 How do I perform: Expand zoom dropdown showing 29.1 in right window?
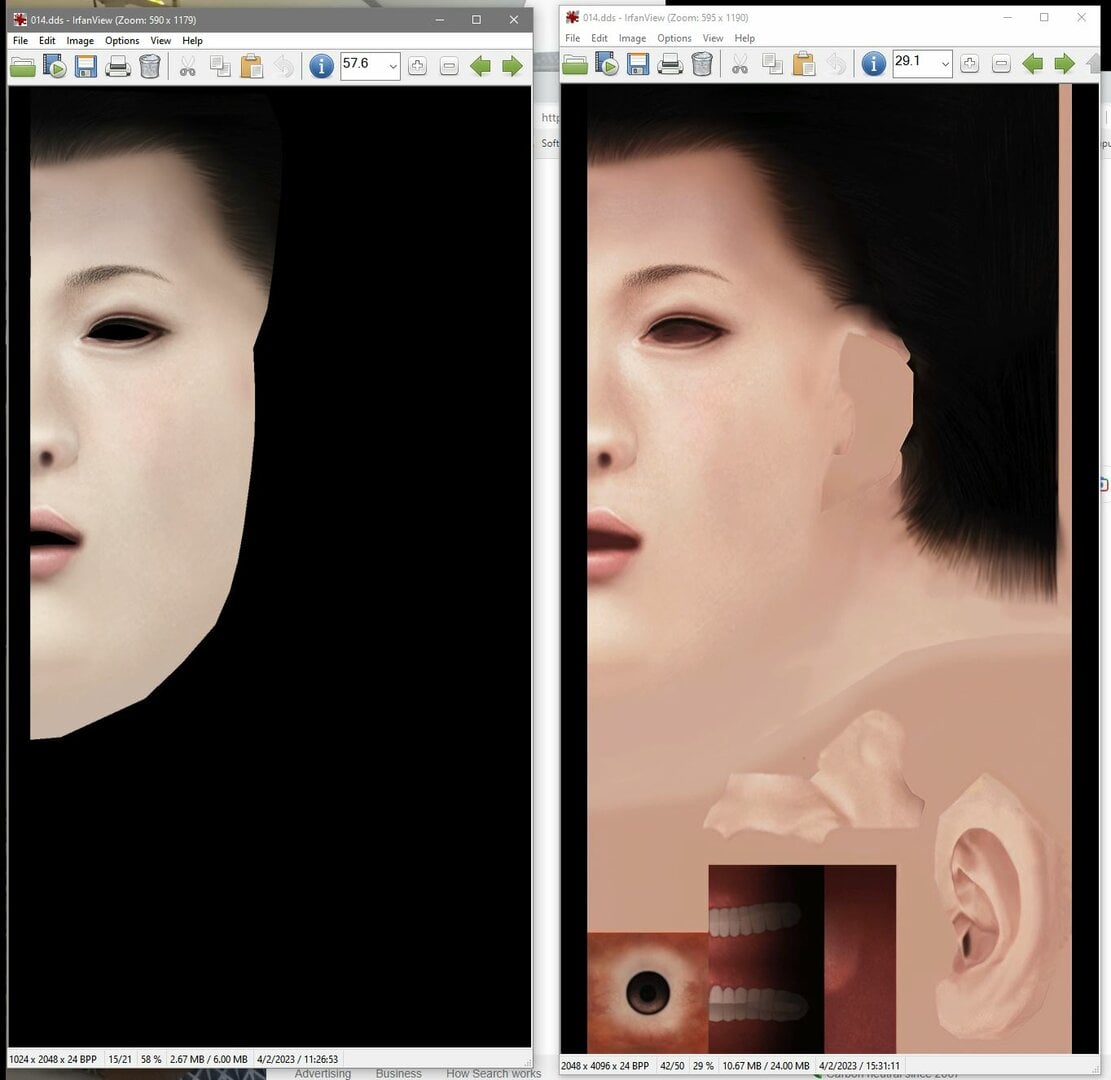tap(945, 64)
